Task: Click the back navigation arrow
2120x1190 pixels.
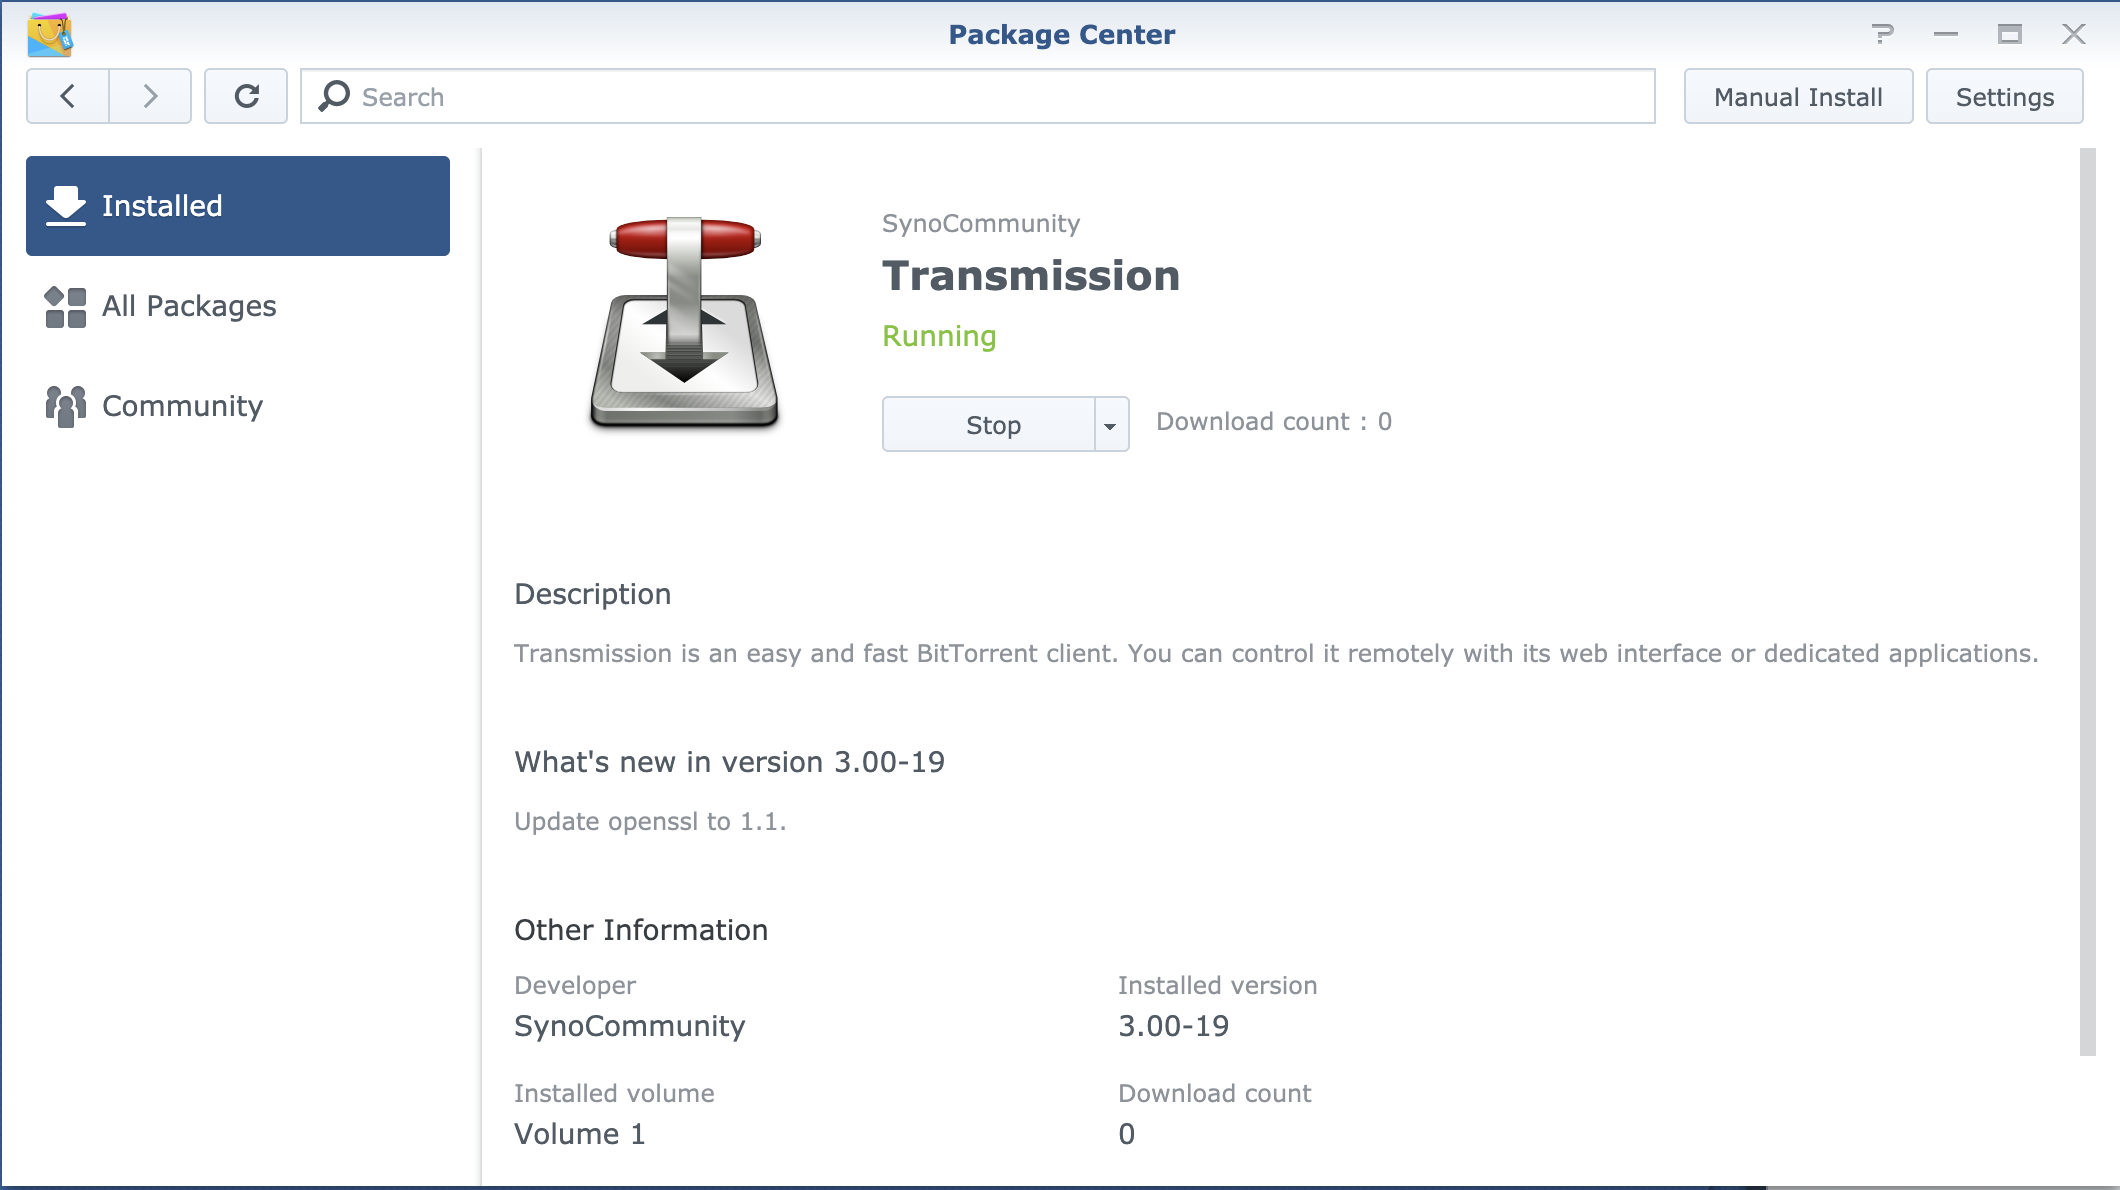Action: 68,96
